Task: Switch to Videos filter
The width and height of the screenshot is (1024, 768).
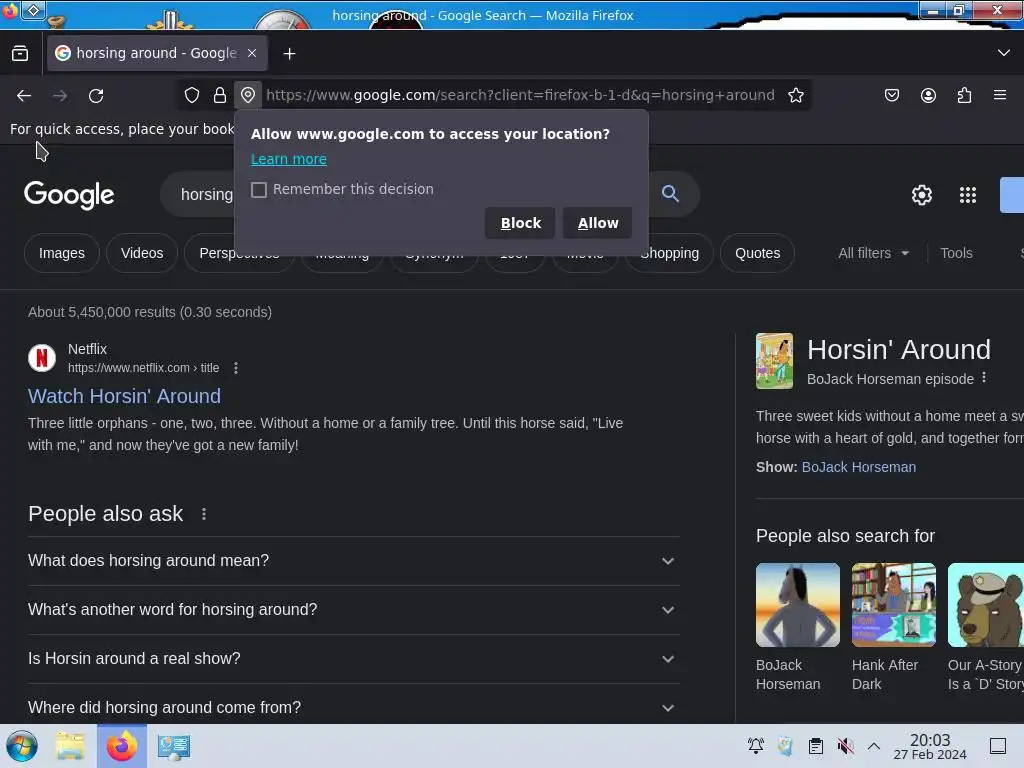Action: [x=142, y=253]
